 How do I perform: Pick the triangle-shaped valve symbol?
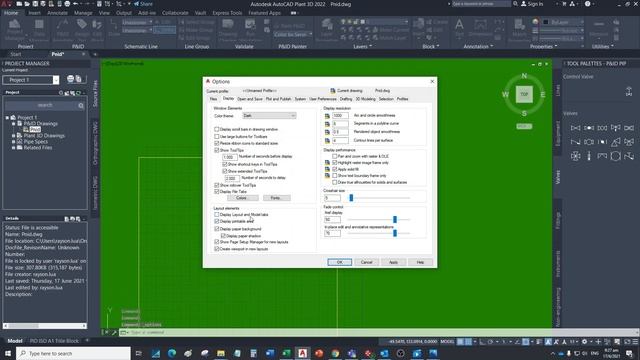click(616, 142)
